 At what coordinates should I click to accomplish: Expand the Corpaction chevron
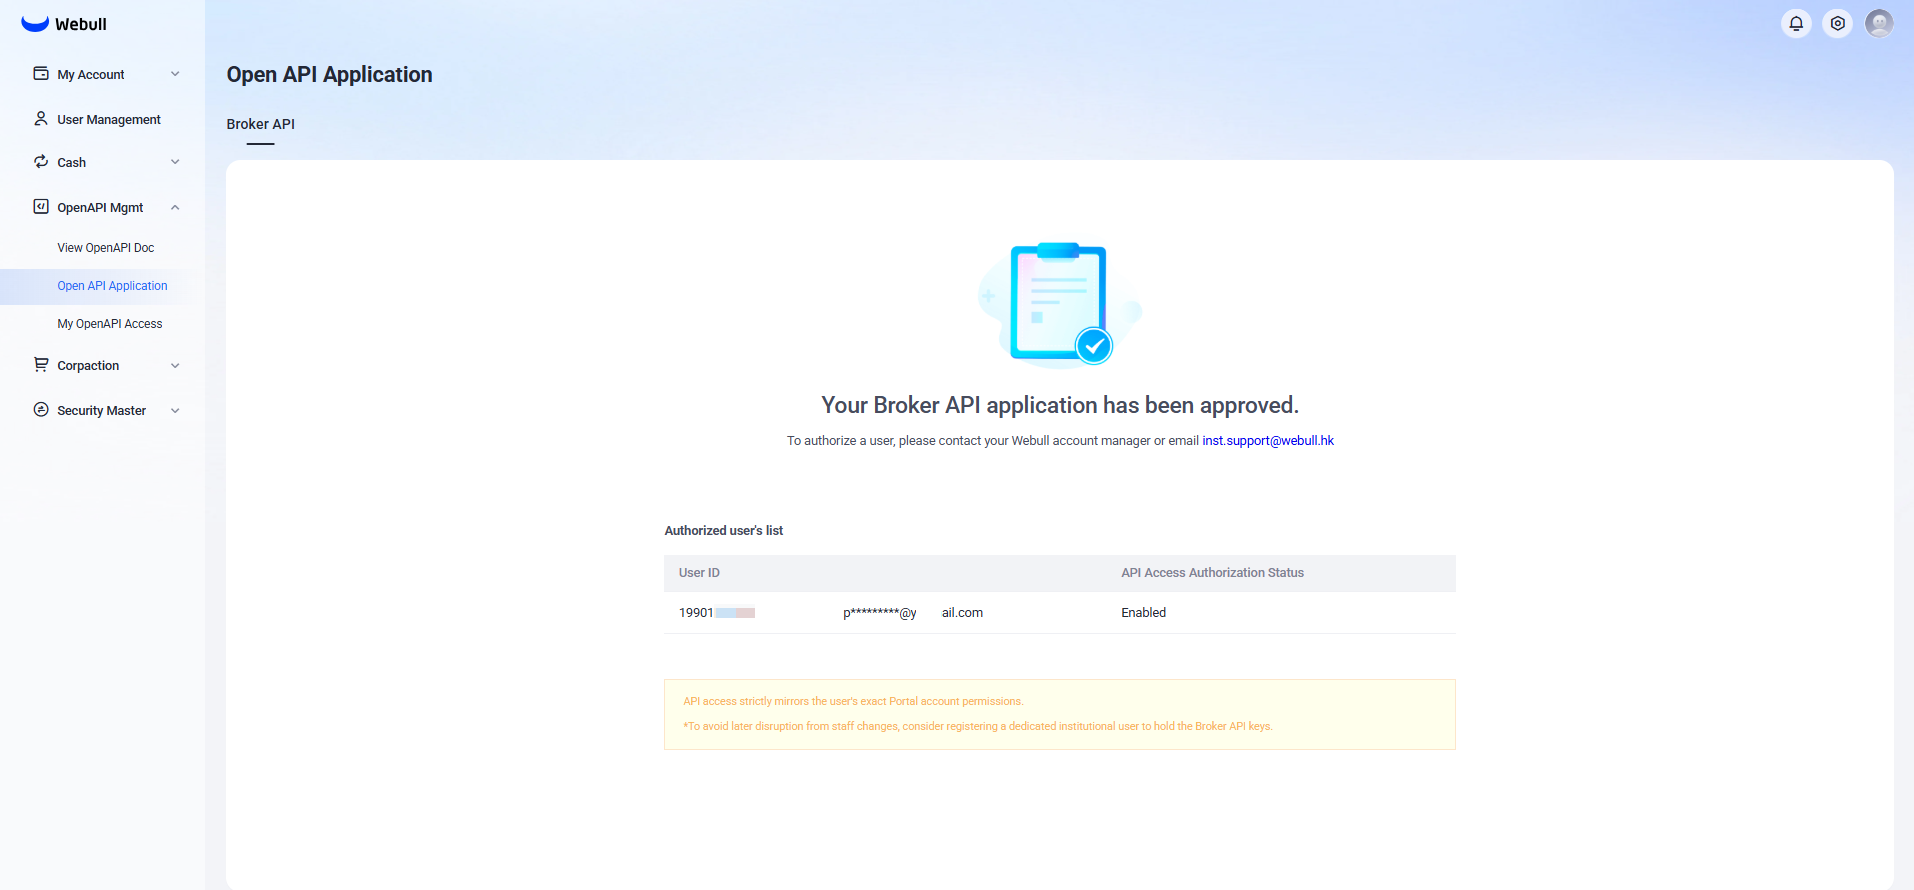175,366
